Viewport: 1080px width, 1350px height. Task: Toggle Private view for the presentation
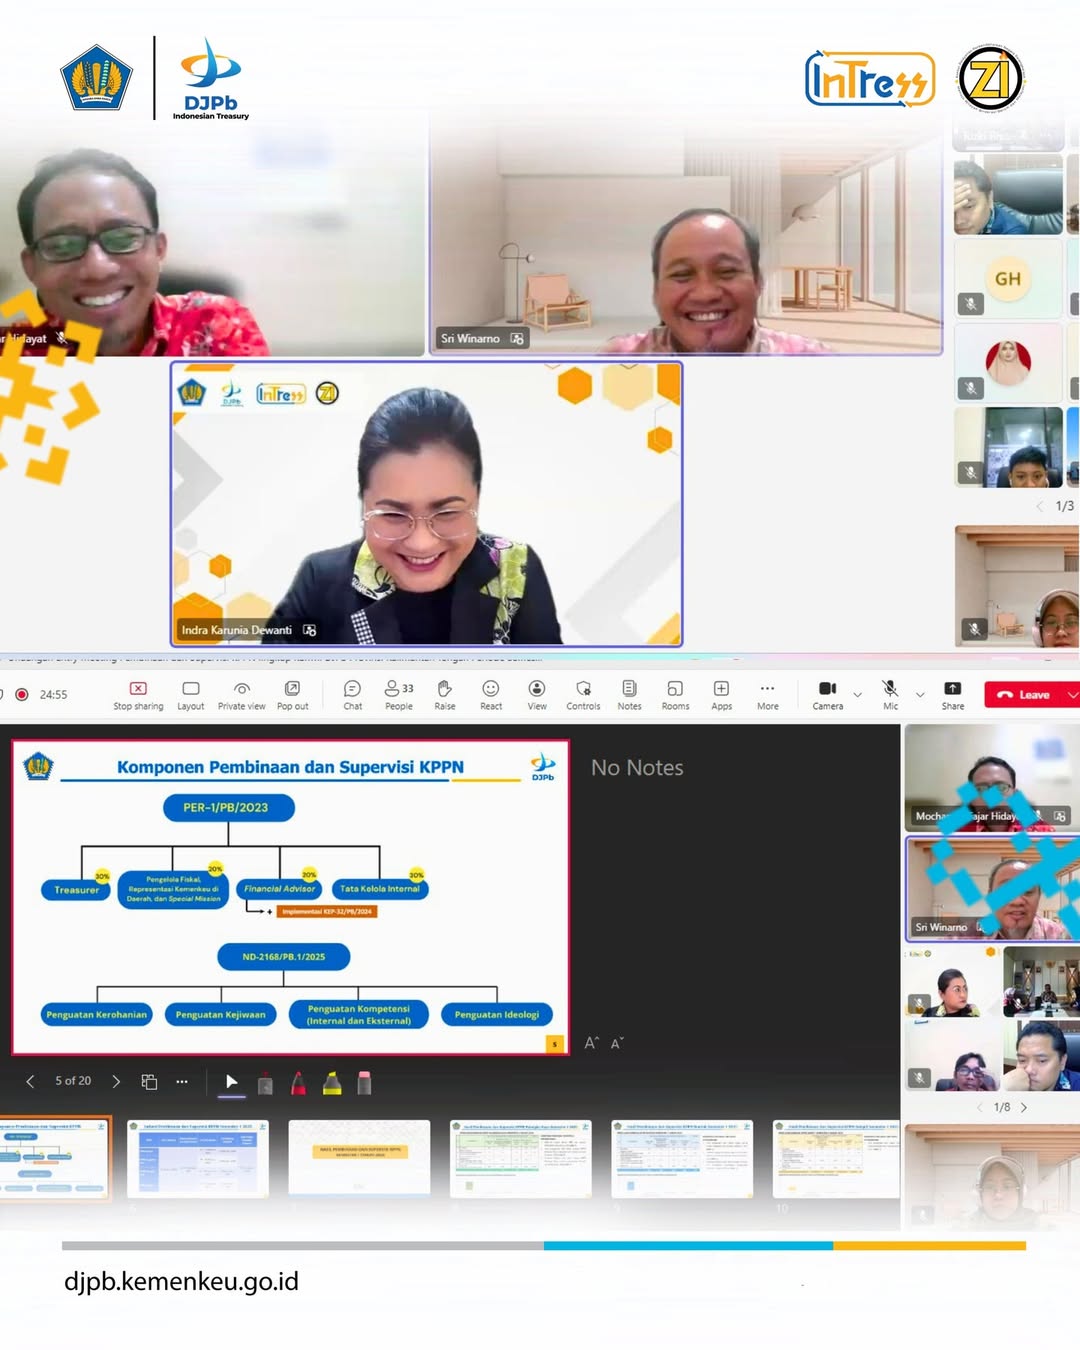point(242,694)
